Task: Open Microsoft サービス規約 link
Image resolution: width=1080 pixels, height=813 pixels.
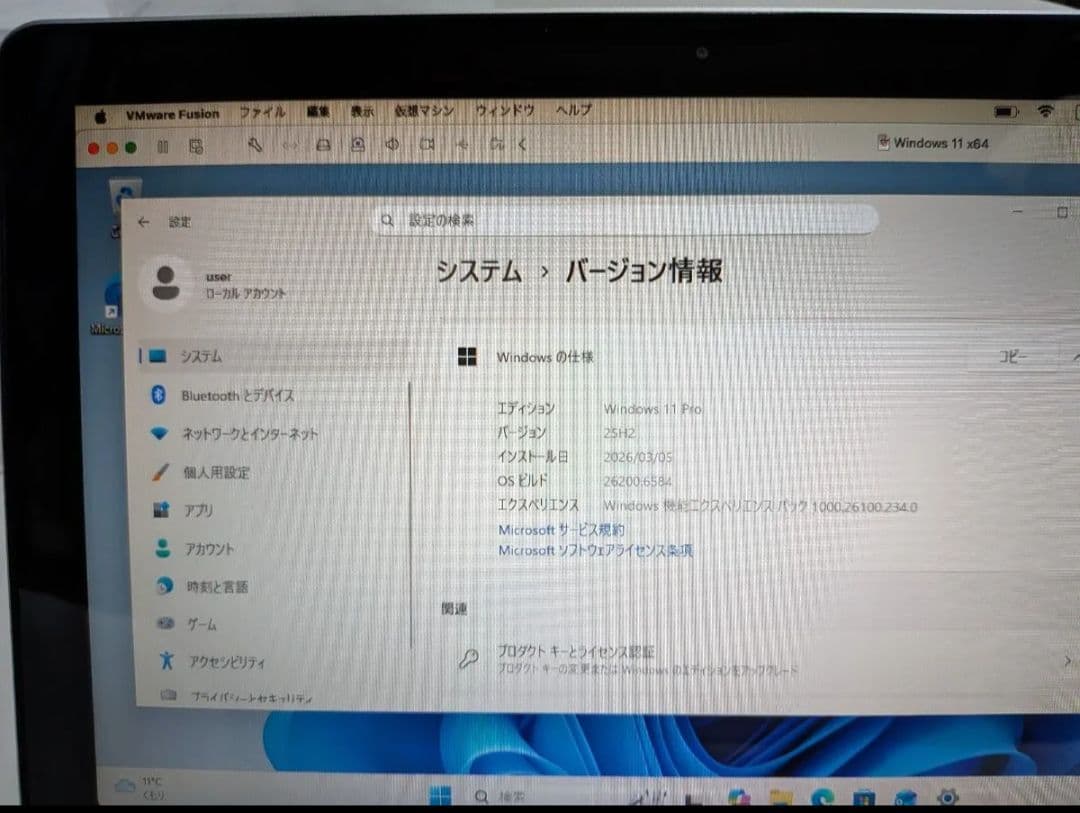Action: [x=561, y=530]
